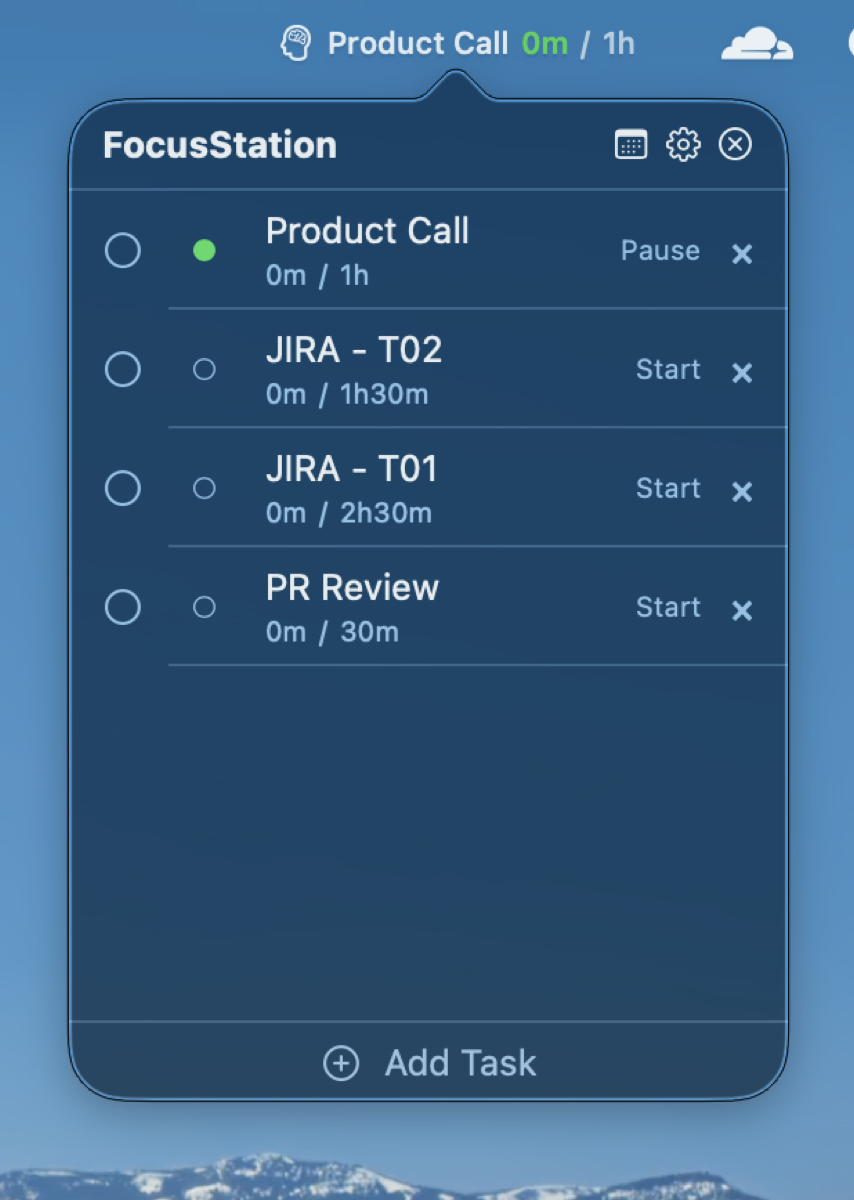Tick the PR Review completion circle
Image resolution: width=854 pixels, height=1200 pixels.
pyautogui.click(x=123, y=607)
